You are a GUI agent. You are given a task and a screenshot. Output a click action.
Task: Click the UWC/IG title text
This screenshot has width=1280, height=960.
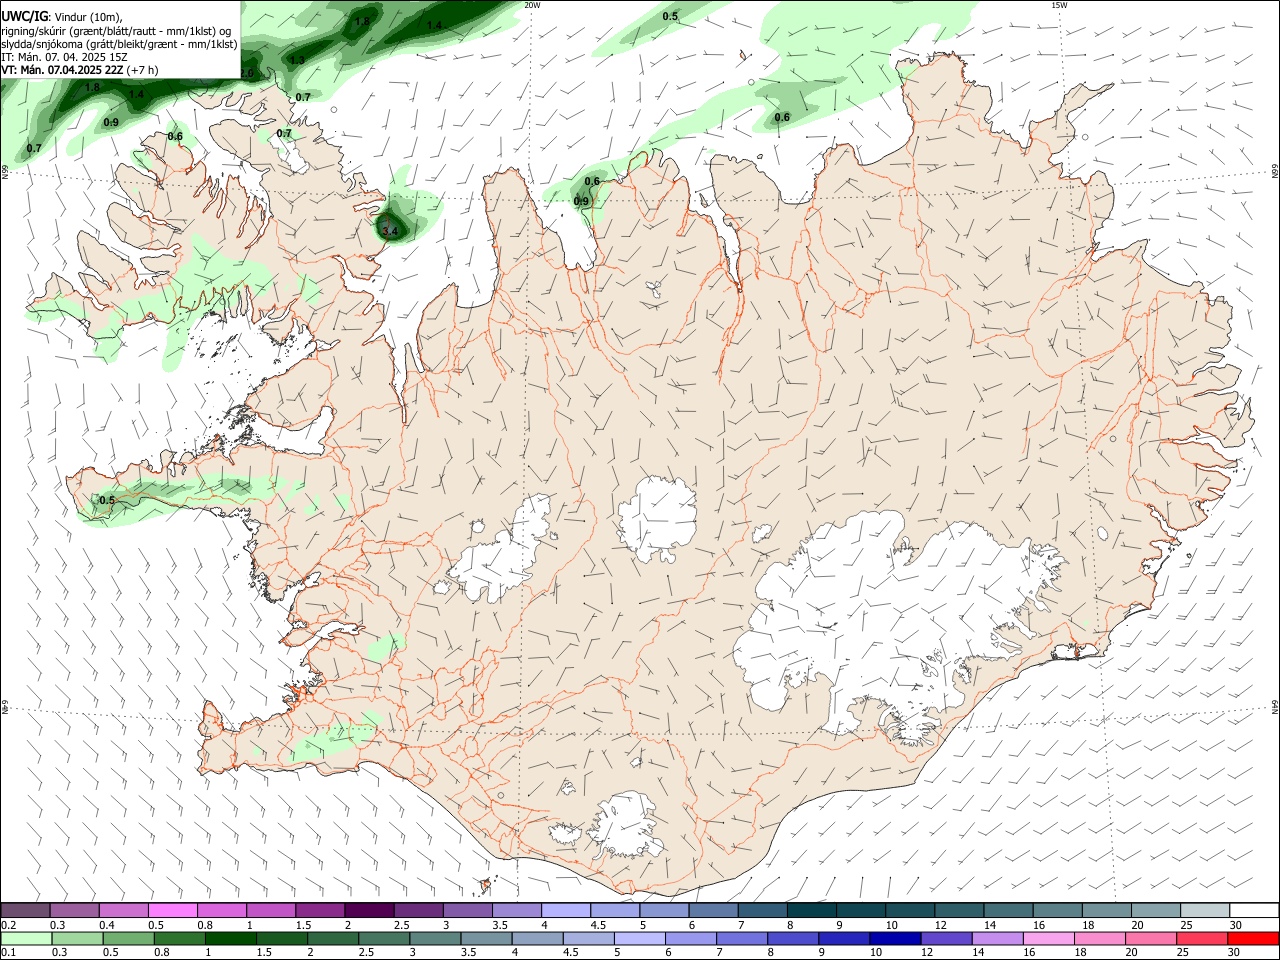click(24, 17)
